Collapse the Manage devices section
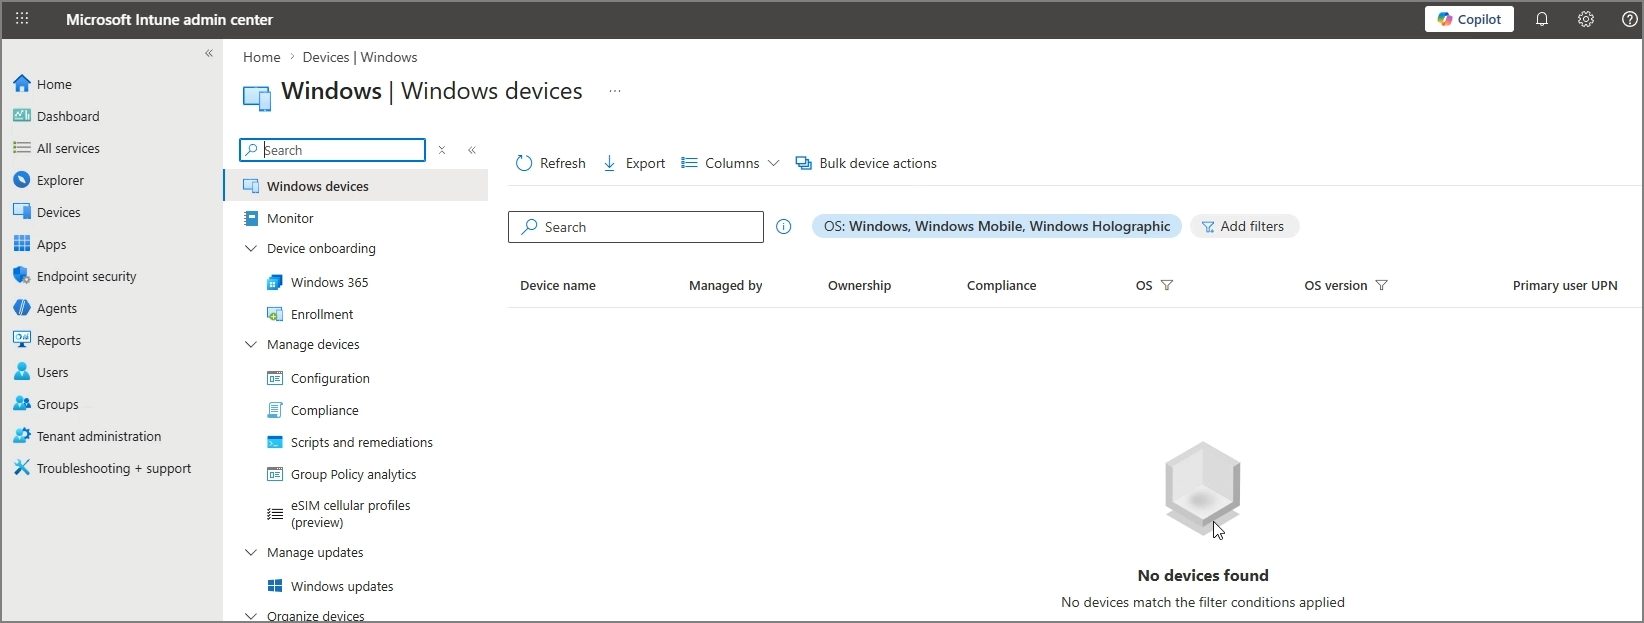 (251, 344)
